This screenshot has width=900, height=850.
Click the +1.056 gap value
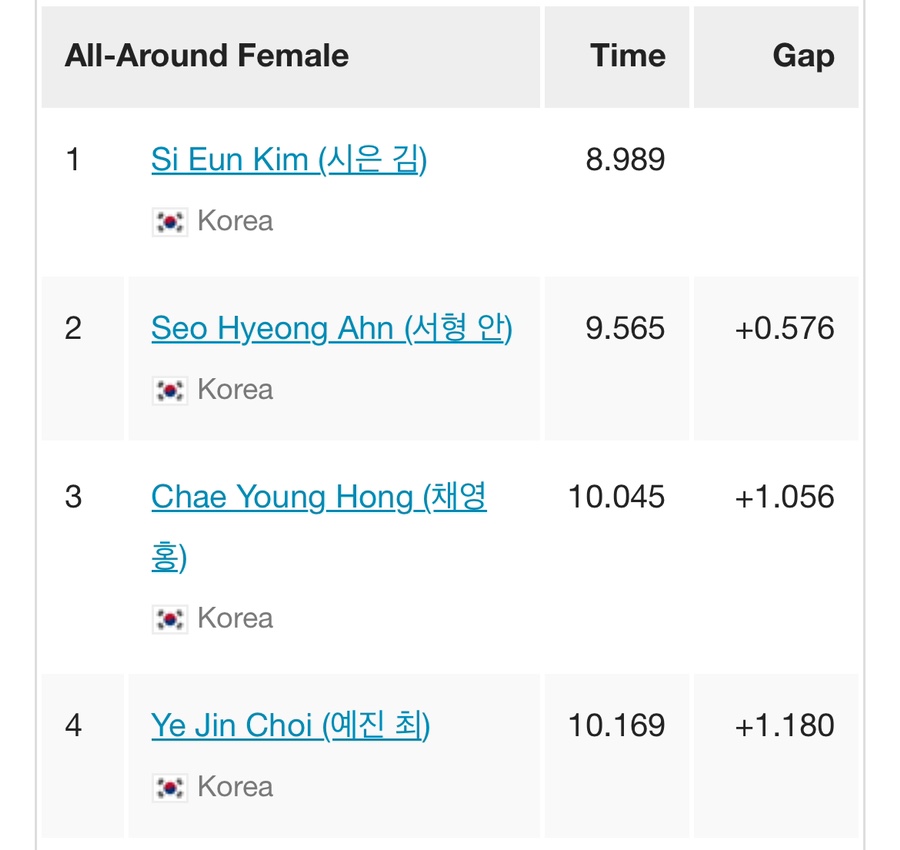(x=785, y=497)
